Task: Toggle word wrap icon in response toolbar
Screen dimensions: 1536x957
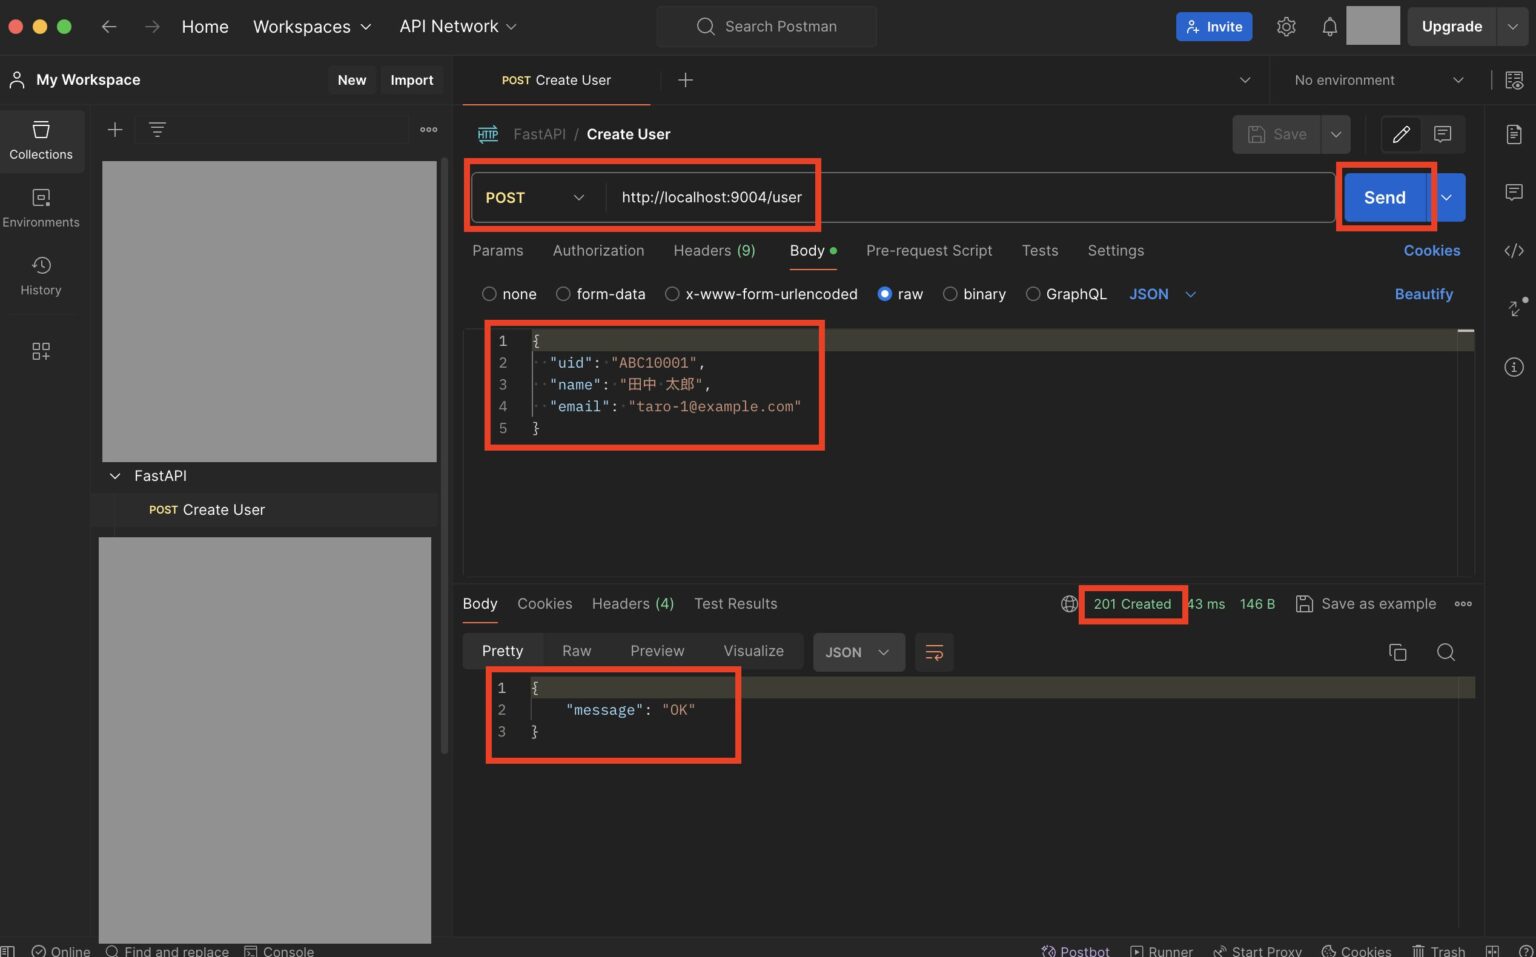Action: pyautogui.click(x=934, y=652)
